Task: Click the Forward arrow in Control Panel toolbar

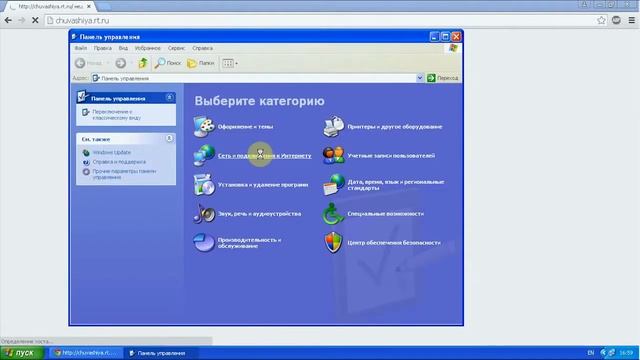Action: point(120,63)
